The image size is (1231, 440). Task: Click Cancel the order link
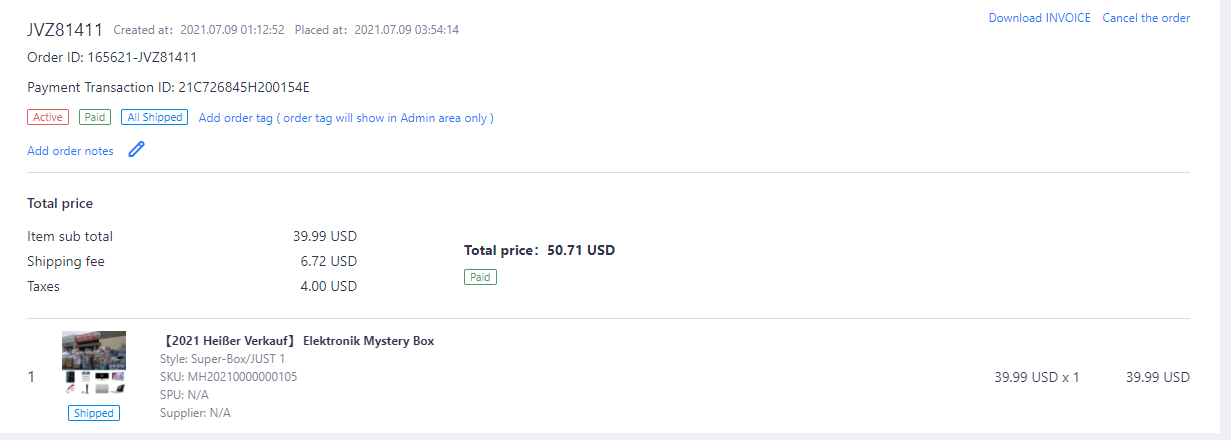[x=1146, y=18]
